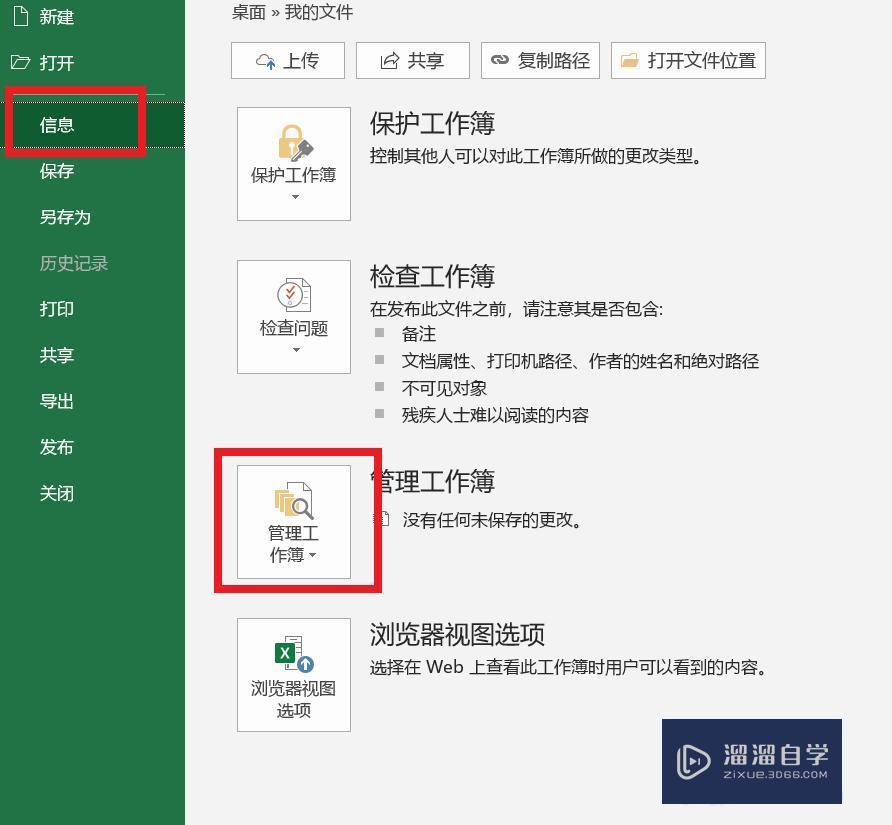Click the 保护工作簿 section heading
Image resolution: width=892 pixels, height=825 pixels.
432,123
